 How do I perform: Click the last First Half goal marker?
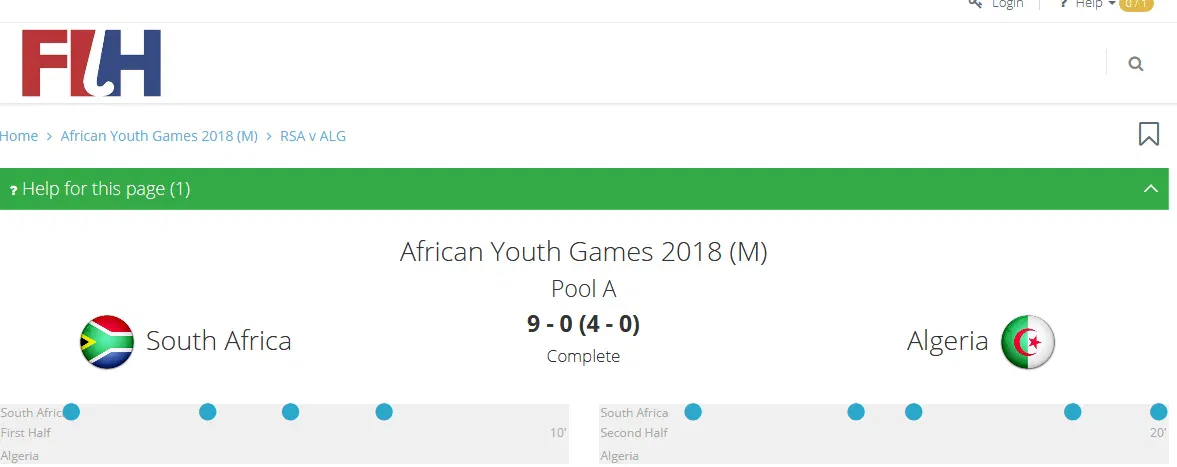[384, 412]
